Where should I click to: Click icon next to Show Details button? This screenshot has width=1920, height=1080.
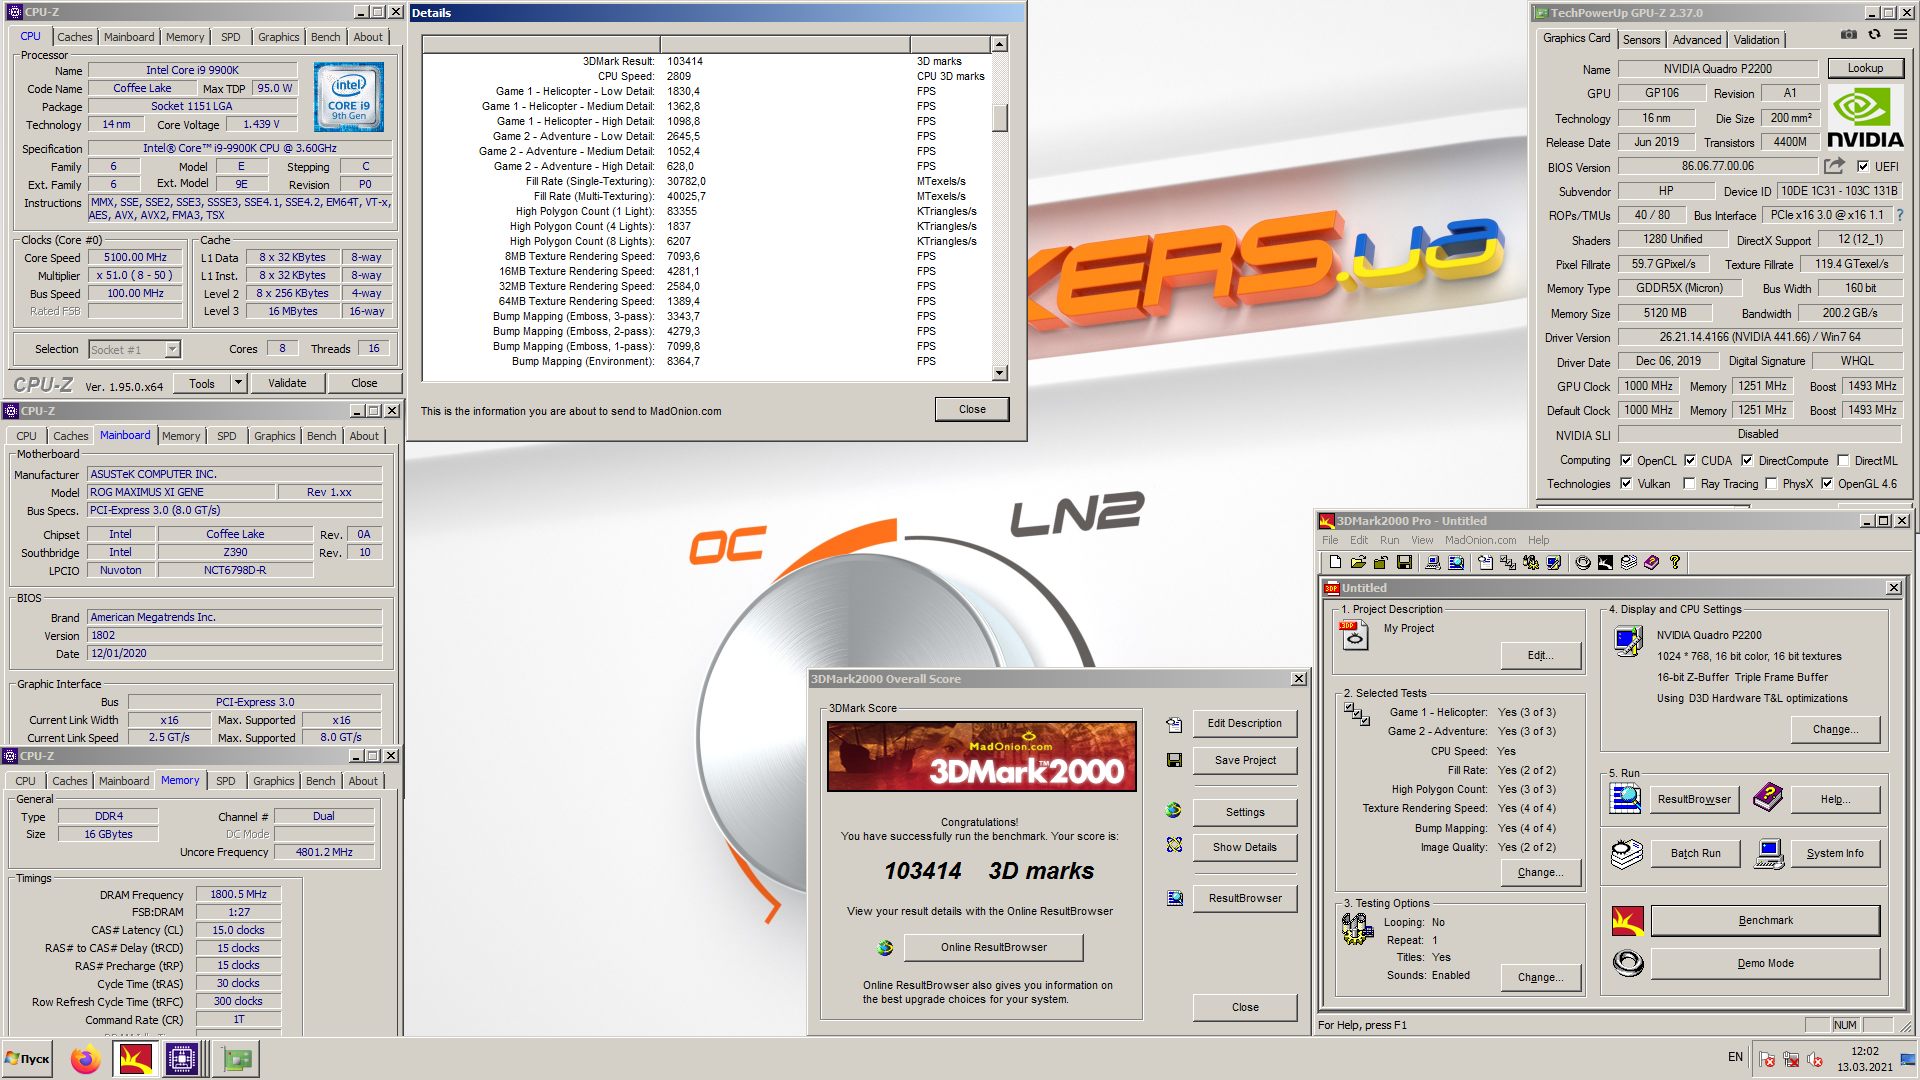pyautogui.click(x=1174, y=846)
